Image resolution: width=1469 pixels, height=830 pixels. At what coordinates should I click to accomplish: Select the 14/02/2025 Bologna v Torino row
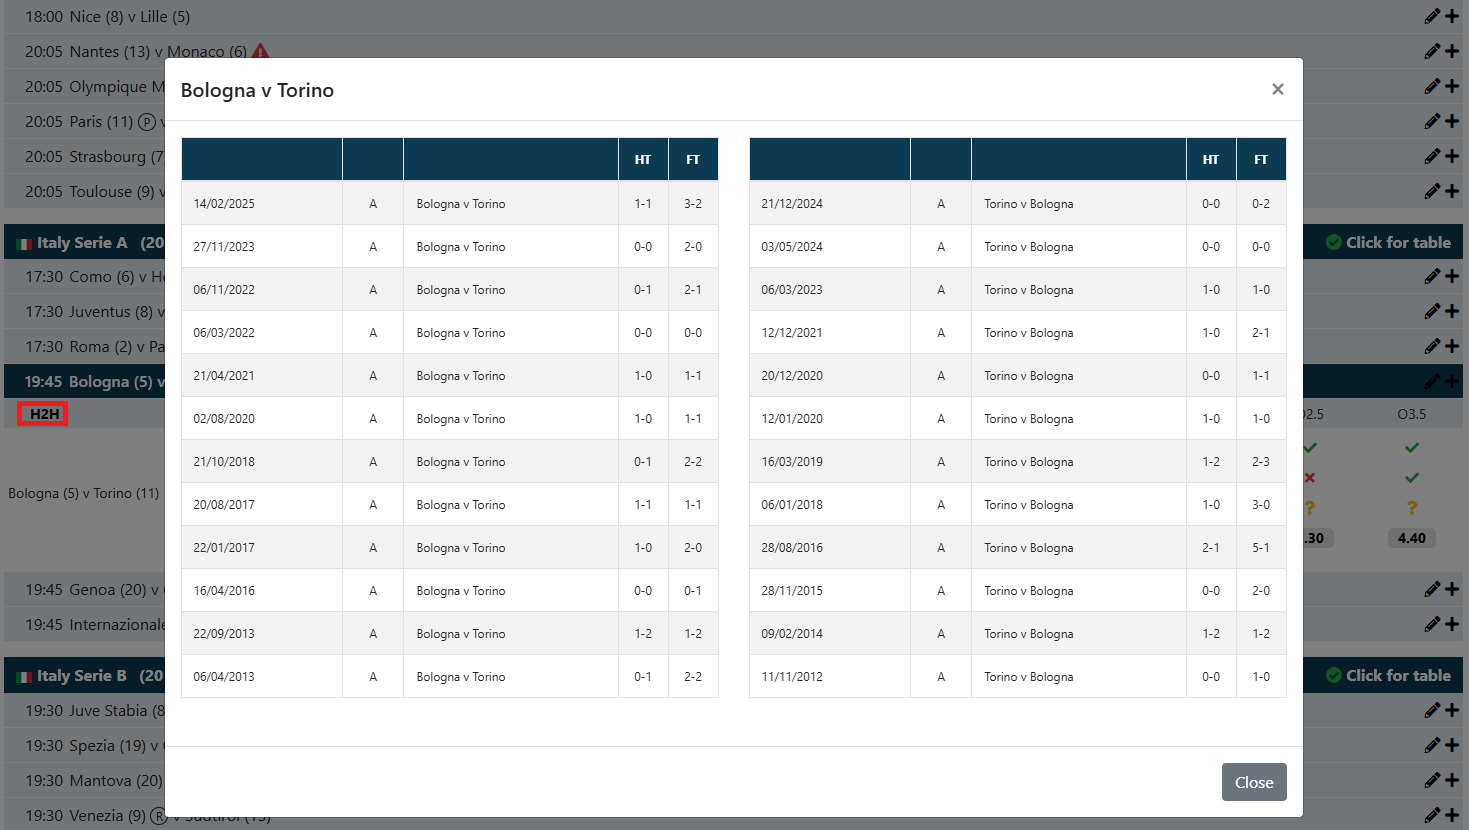tap(449, 204)
